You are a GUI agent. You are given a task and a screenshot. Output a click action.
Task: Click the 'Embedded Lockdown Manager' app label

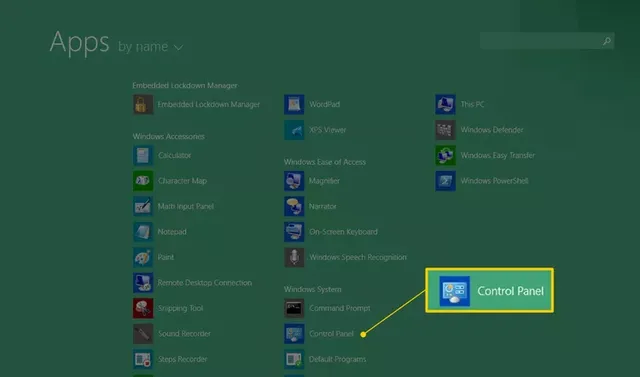point(209,104)
